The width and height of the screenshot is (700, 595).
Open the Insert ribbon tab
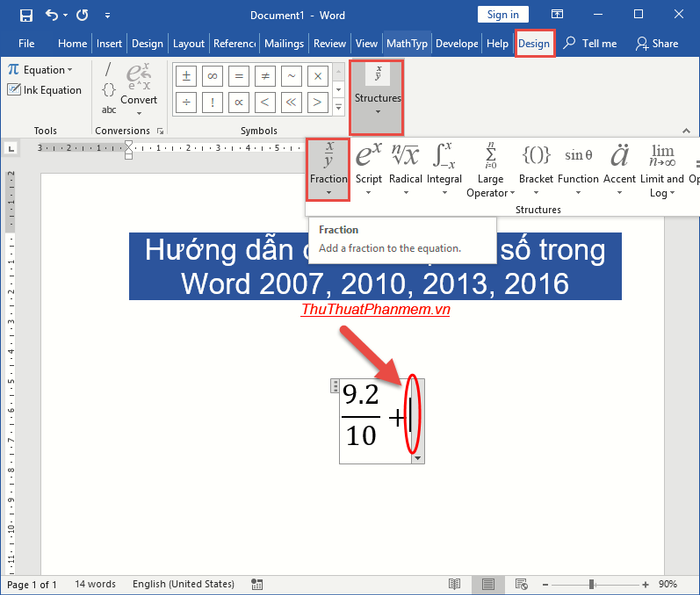(107, 44)
